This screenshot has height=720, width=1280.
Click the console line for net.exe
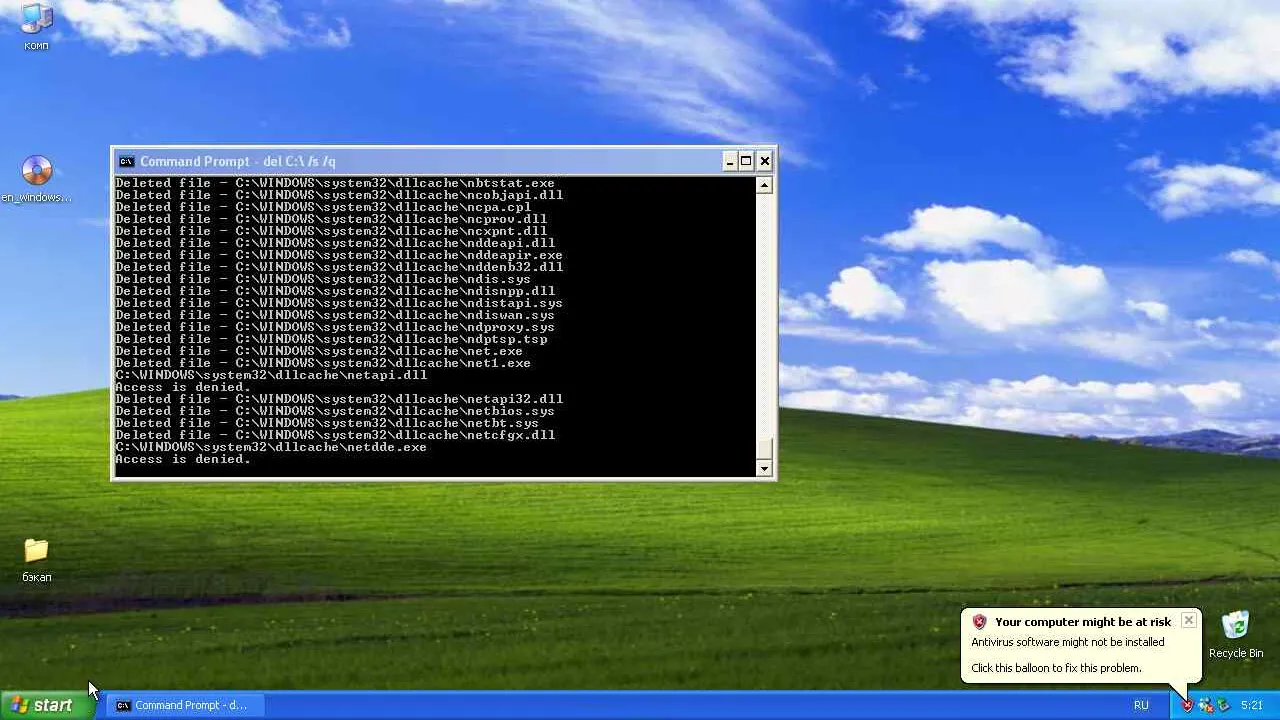[x=319, y=351]
